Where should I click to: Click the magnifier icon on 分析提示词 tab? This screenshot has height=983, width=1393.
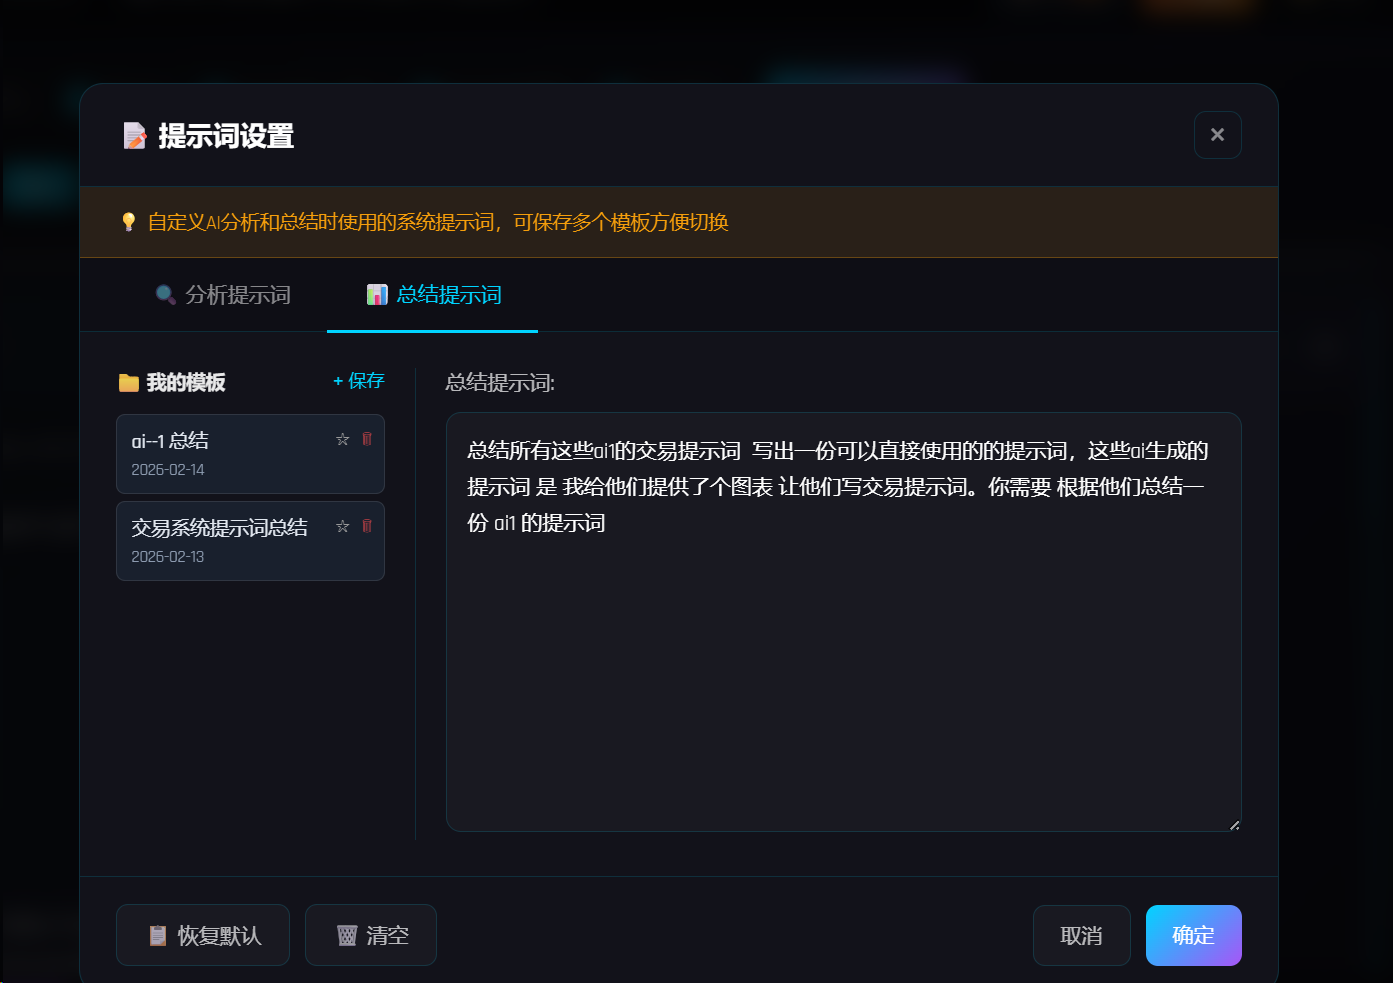coord(166,295)
